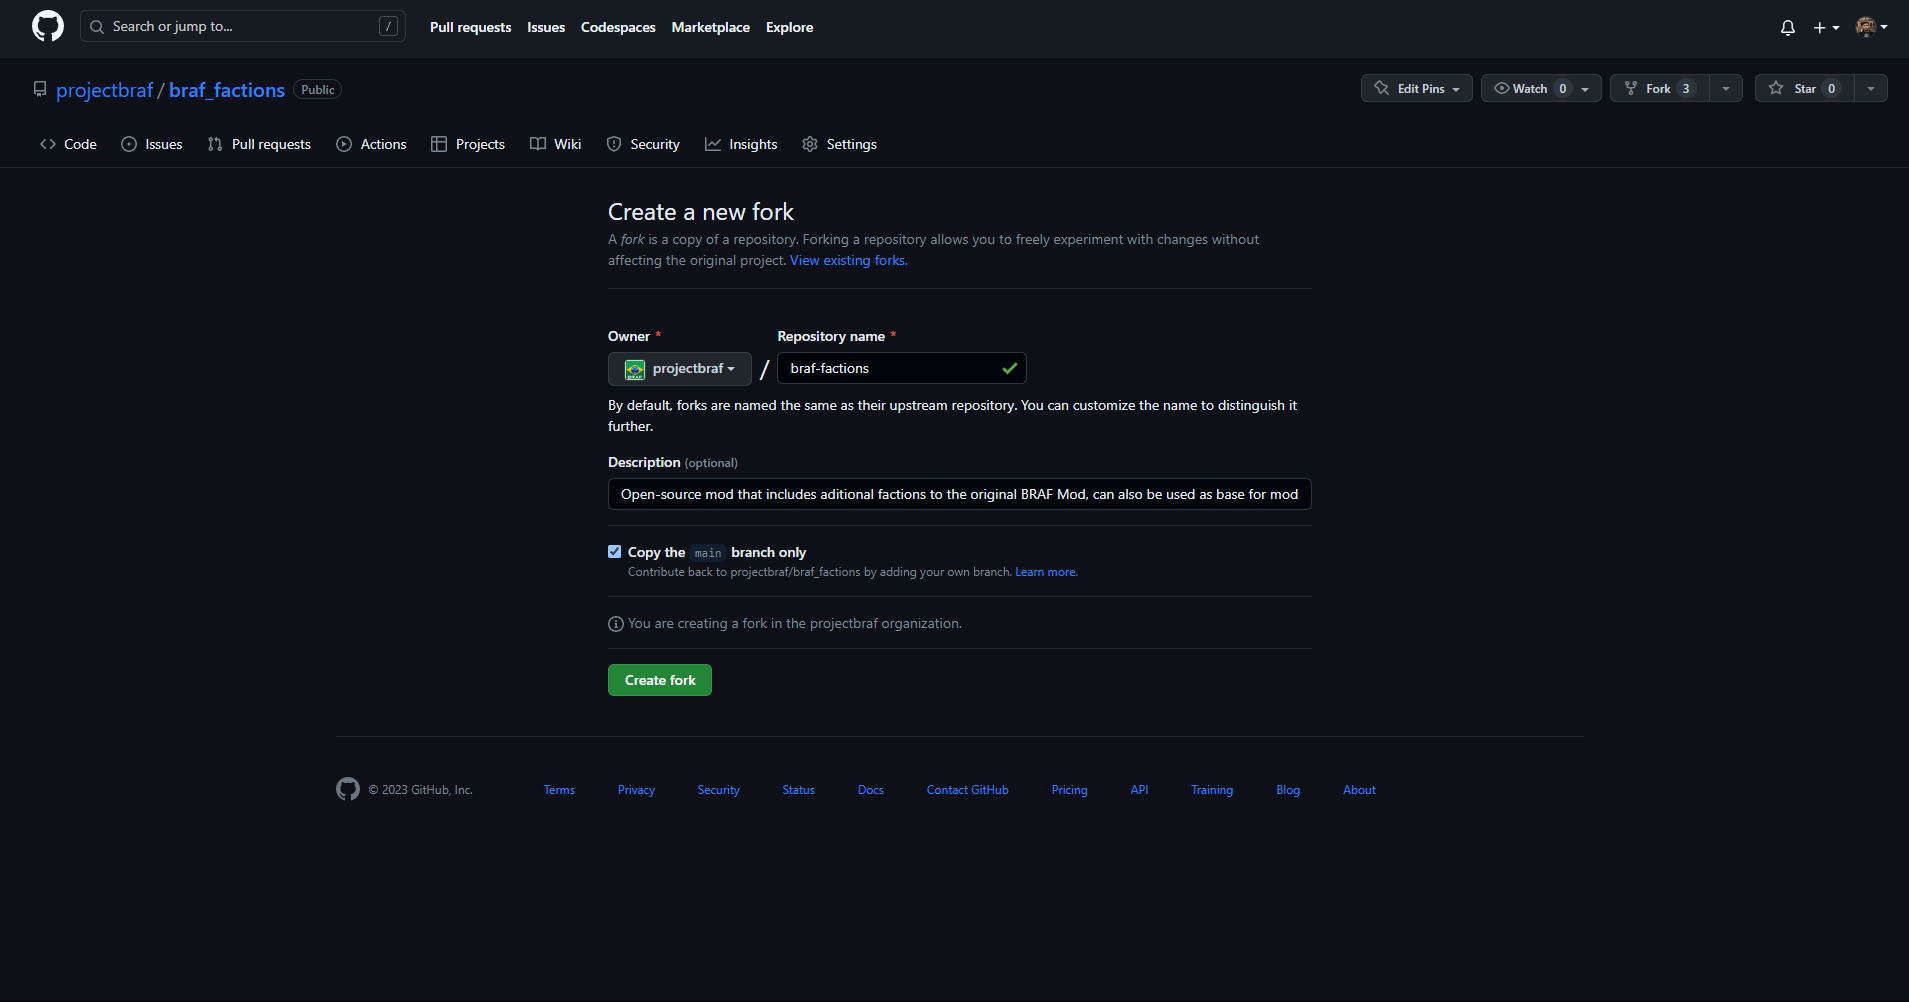Click the repository icon beside projectbraf
1909x1002 pixels.
point(40,90)
